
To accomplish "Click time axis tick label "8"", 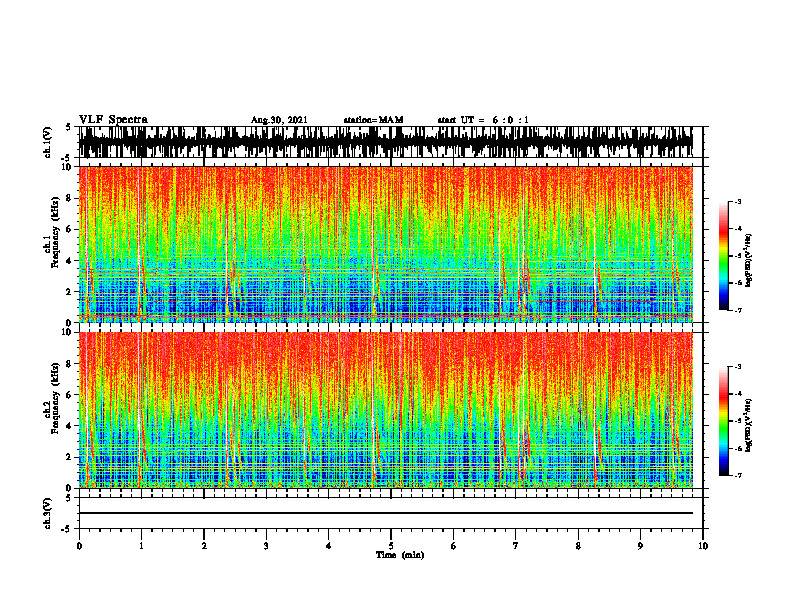I will (x=578, y=546).
